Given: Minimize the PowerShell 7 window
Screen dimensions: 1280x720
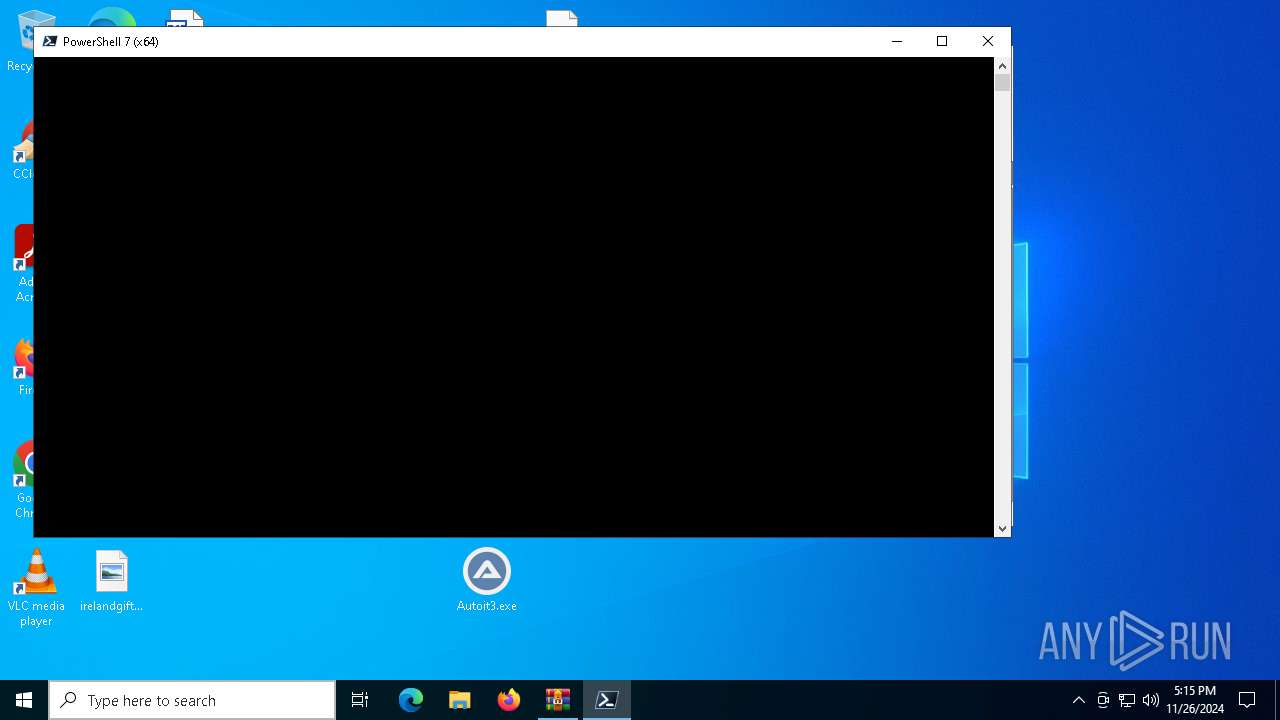Looking at the screenshot, I should [897, 41].
